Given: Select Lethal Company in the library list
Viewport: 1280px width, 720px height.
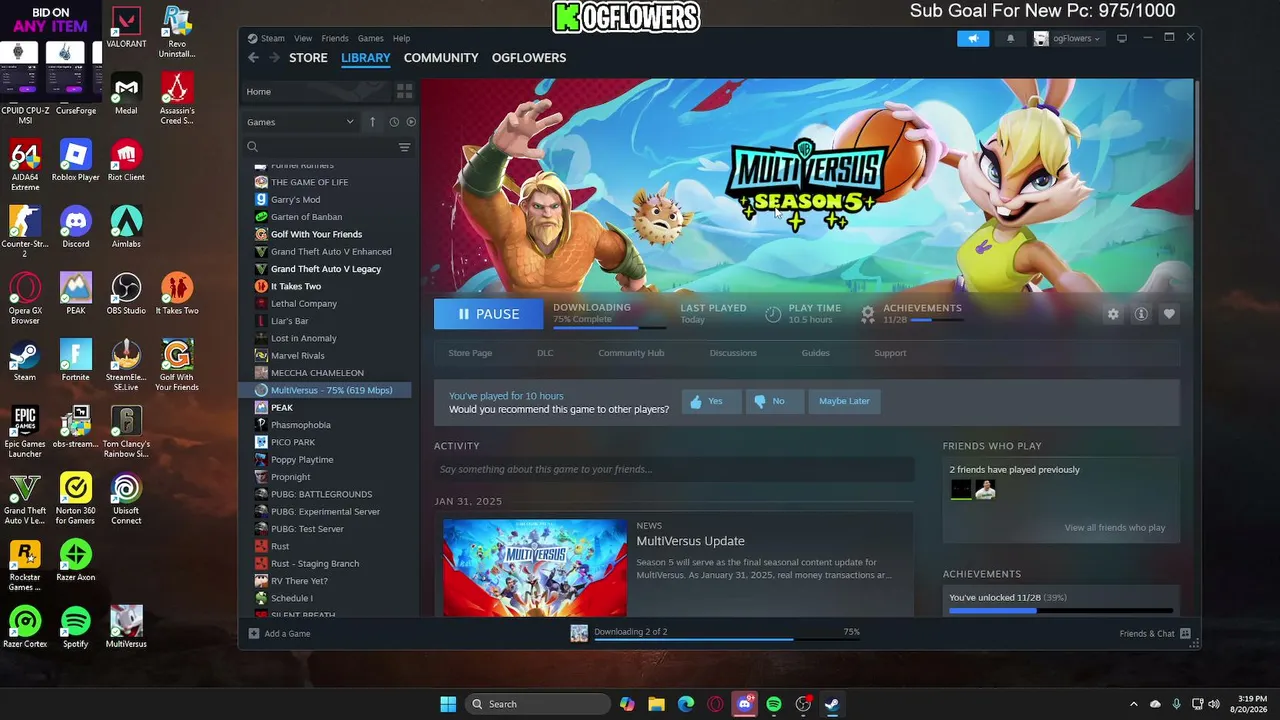Looking at the screenshot, I should pyautogui.click(x=303, y=303).
